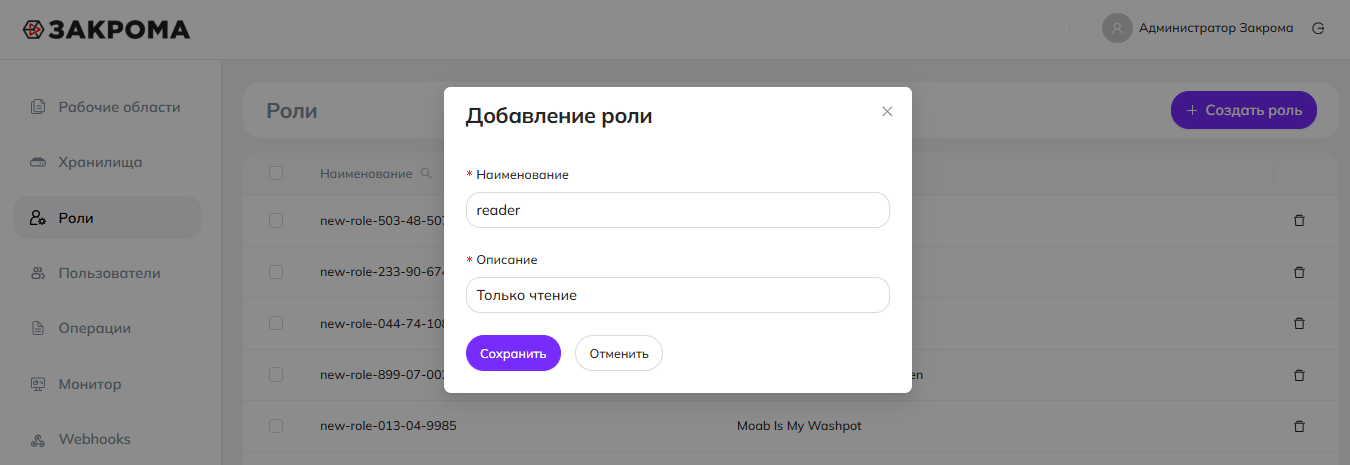
Task: Check the box for new-role-013-04-9985
Action: [x=276, y=426]
